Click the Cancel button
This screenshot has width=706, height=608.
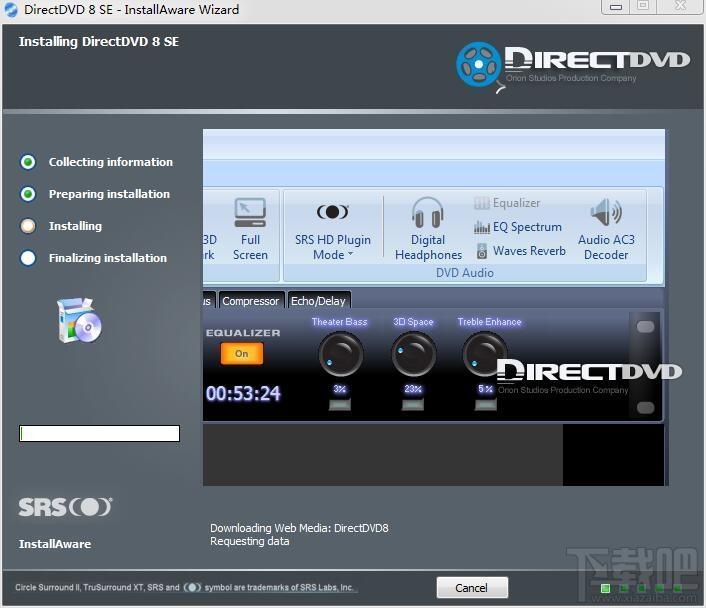(472, 587)
